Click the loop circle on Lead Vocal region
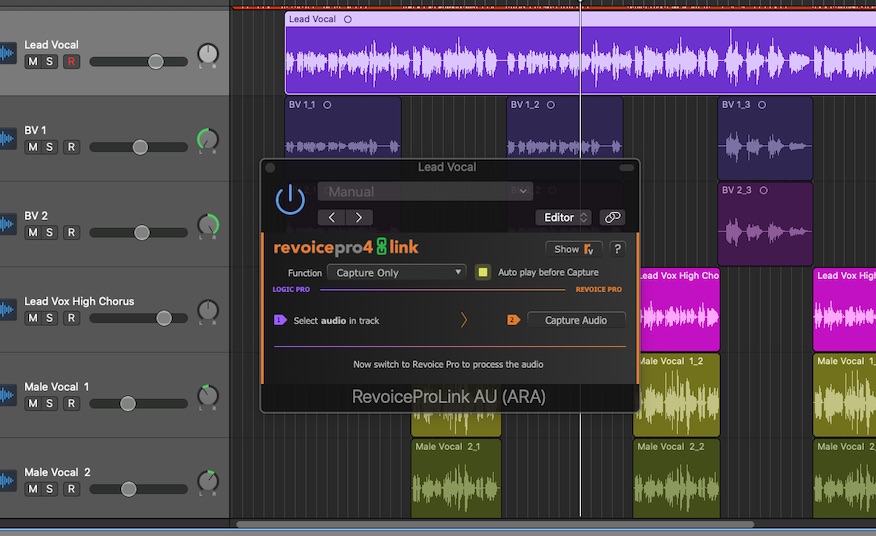 [x=348, y=20]
